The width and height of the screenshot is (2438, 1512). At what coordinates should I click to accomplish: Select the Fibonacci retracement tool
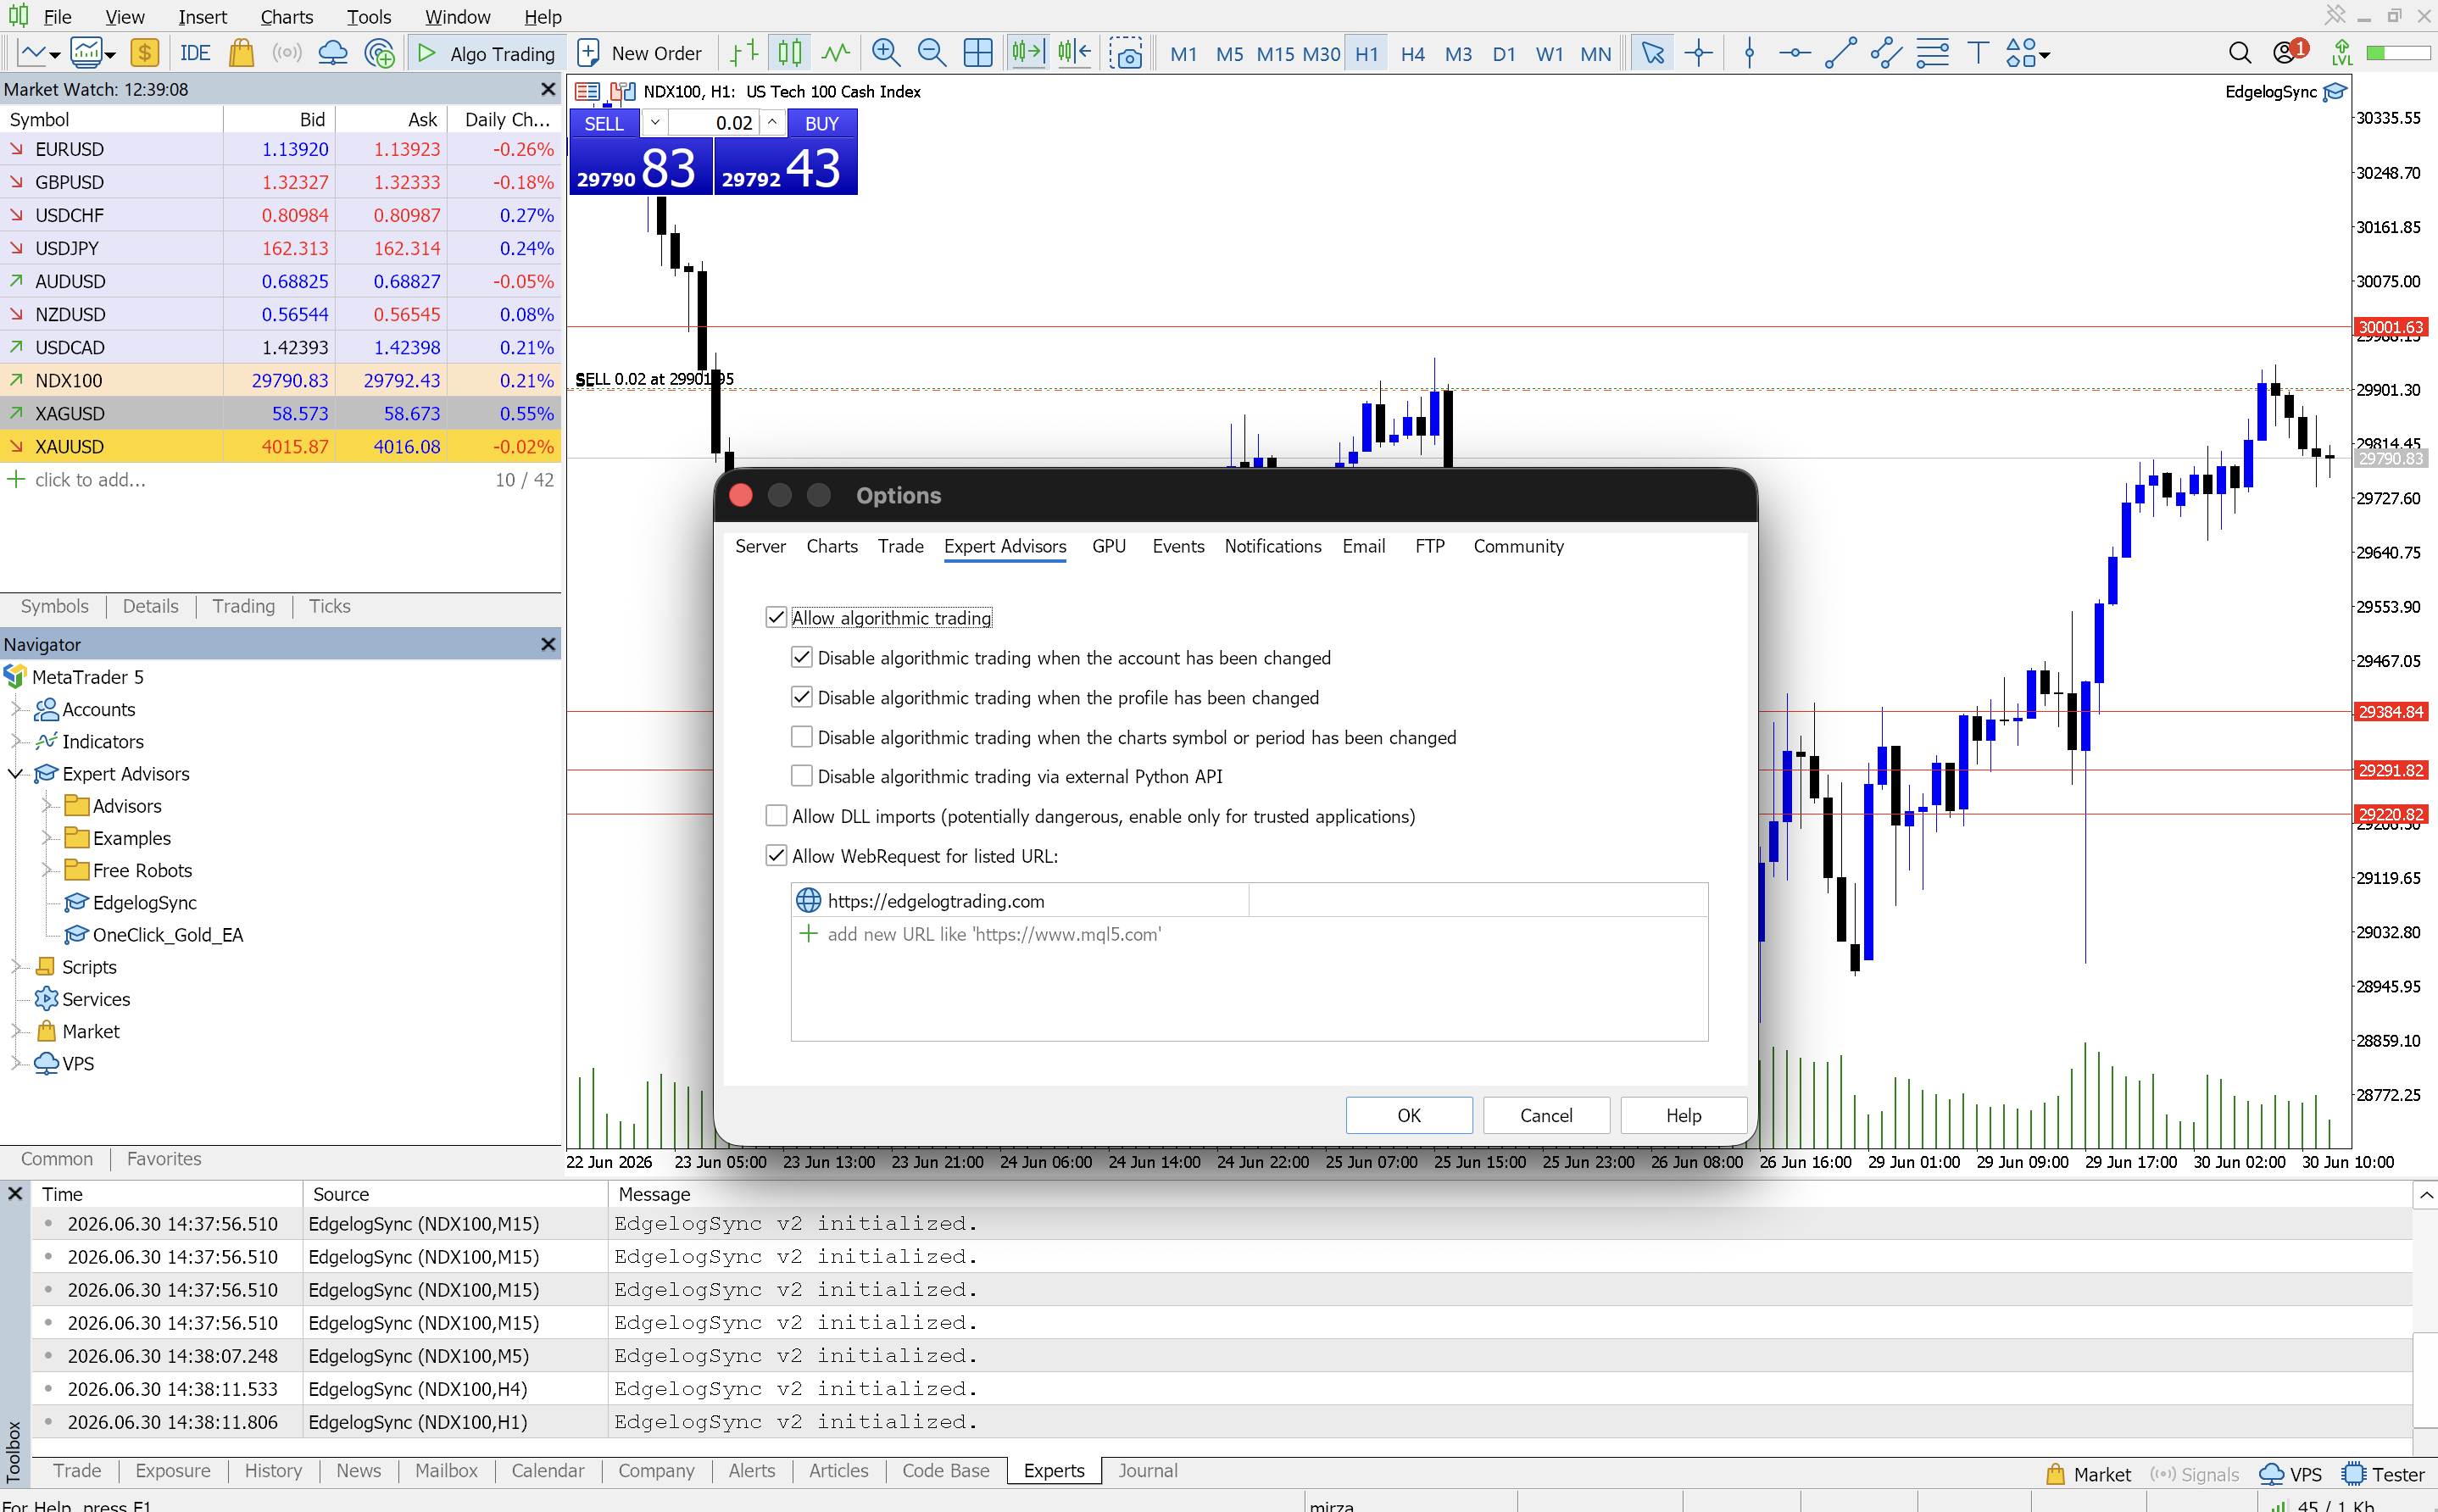tap(1933, 53)
